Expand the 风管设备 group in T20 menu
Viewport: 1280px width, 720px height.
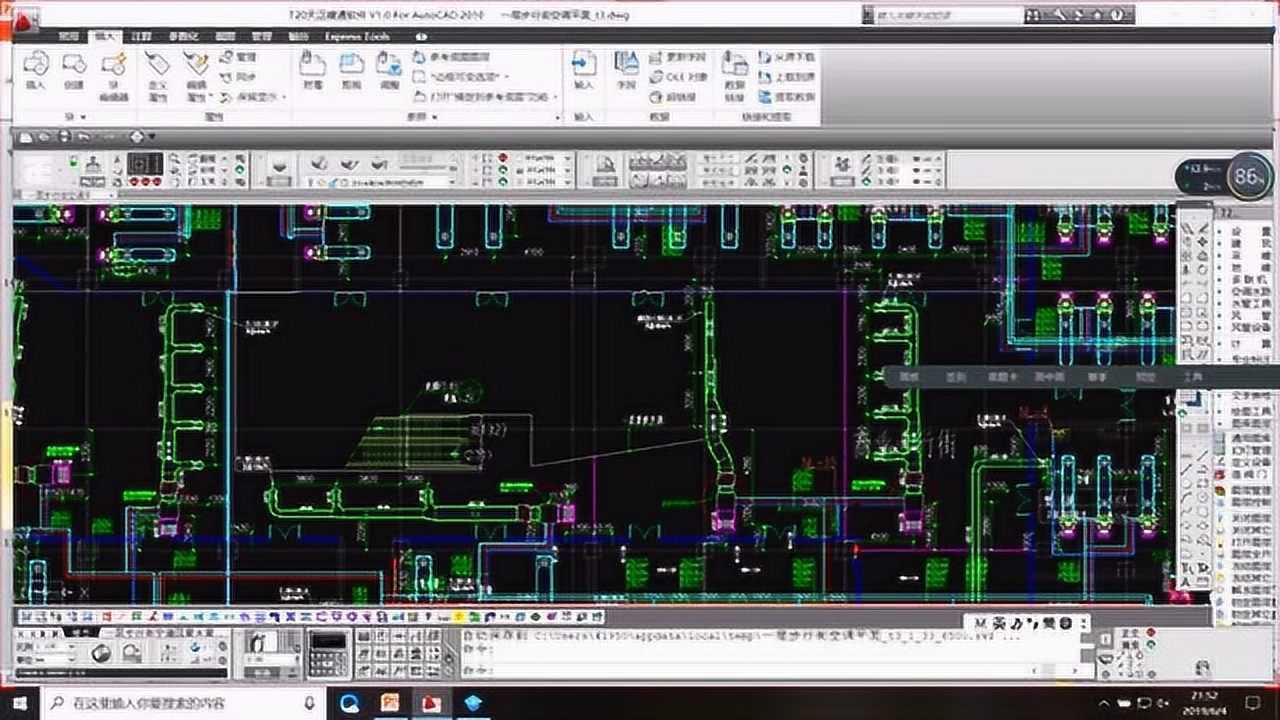(1251, 326)
